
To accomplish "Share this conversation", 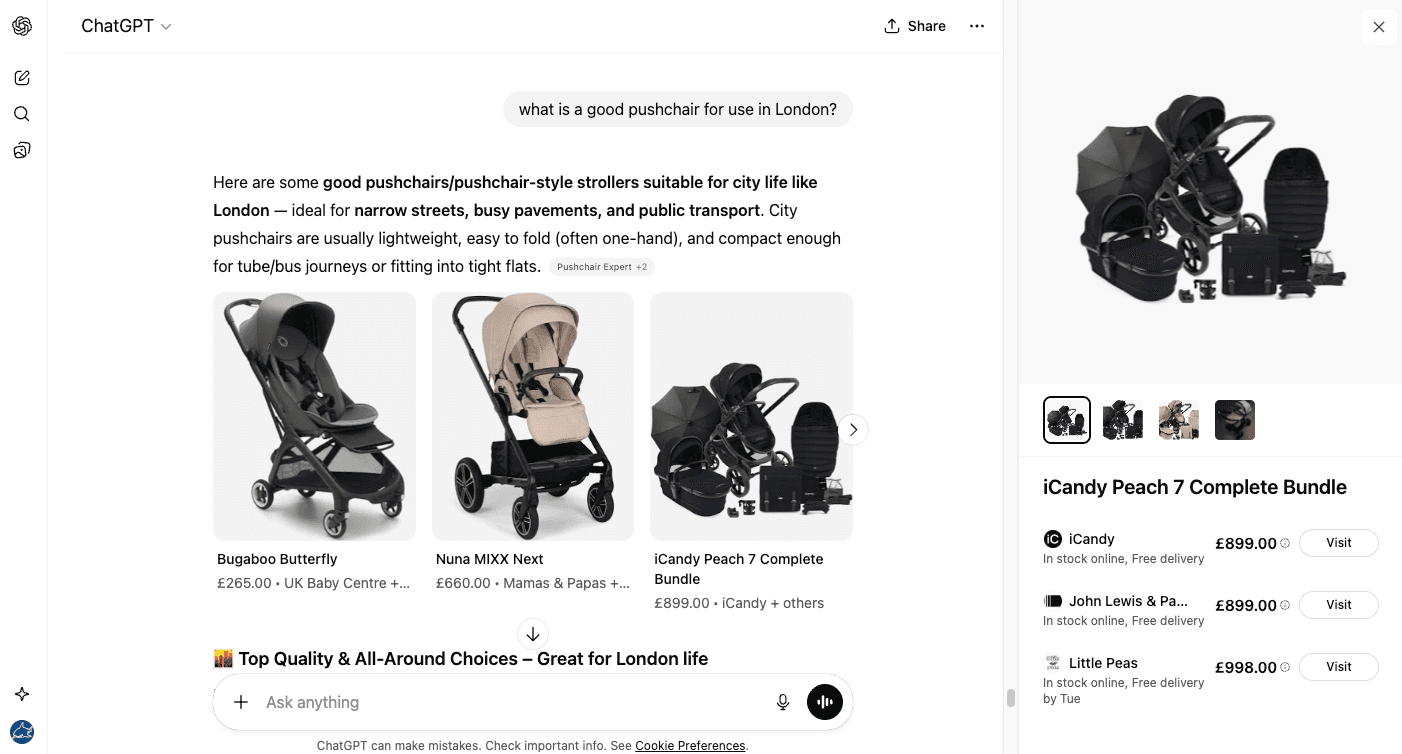I will [x=915, y=26].
